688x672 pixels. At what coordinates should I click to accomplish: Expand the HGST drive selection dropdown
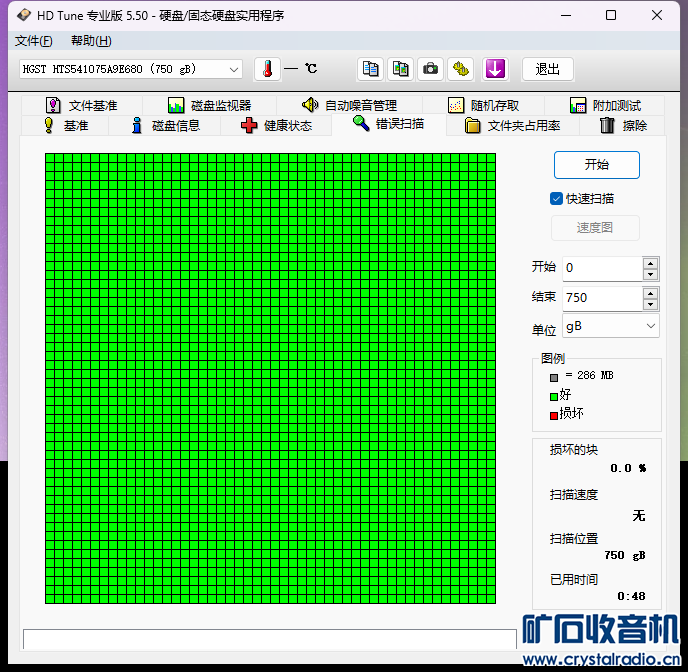(234, 69)
